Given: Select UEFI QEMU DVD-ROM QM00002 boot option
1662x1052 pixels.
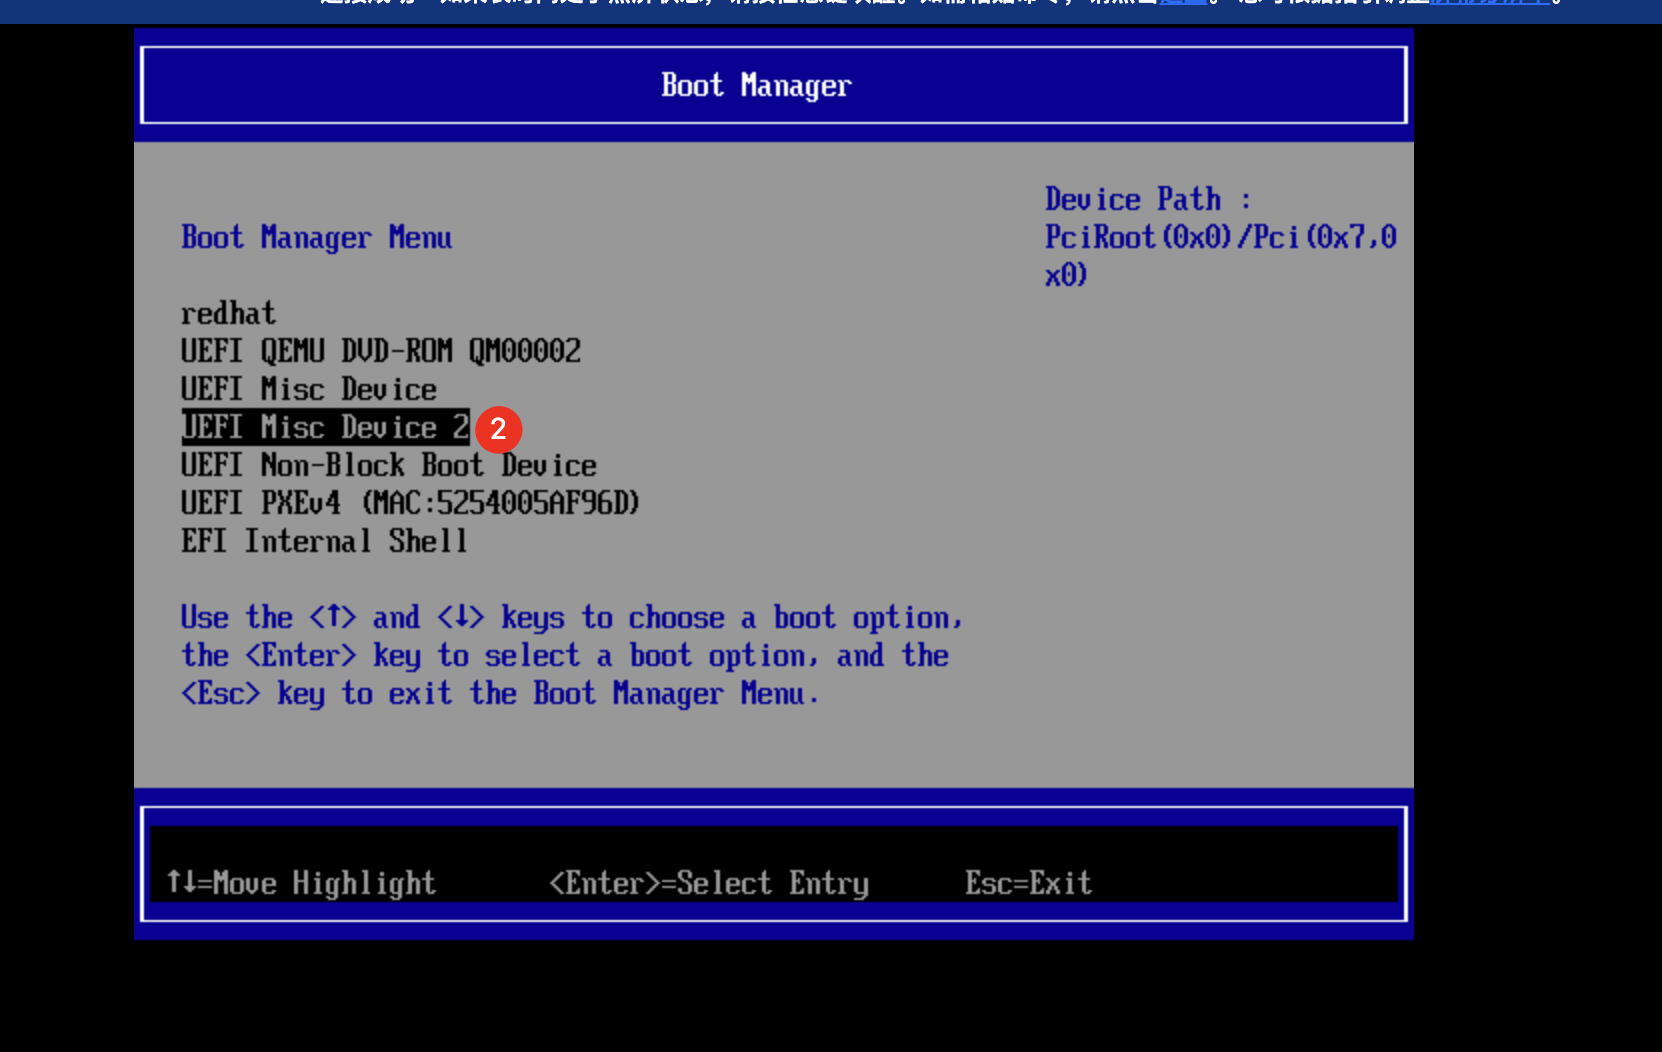Looking at the screenshot, I should pos(380,351).
